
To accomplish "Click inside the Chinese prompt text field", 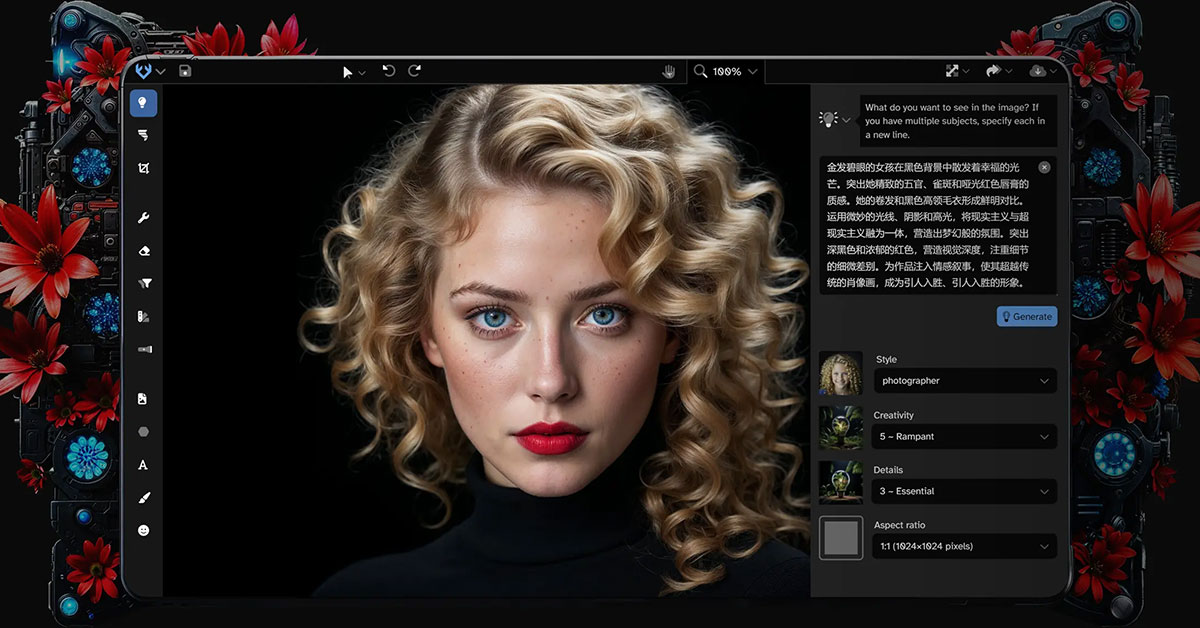I will click(927, 225).
